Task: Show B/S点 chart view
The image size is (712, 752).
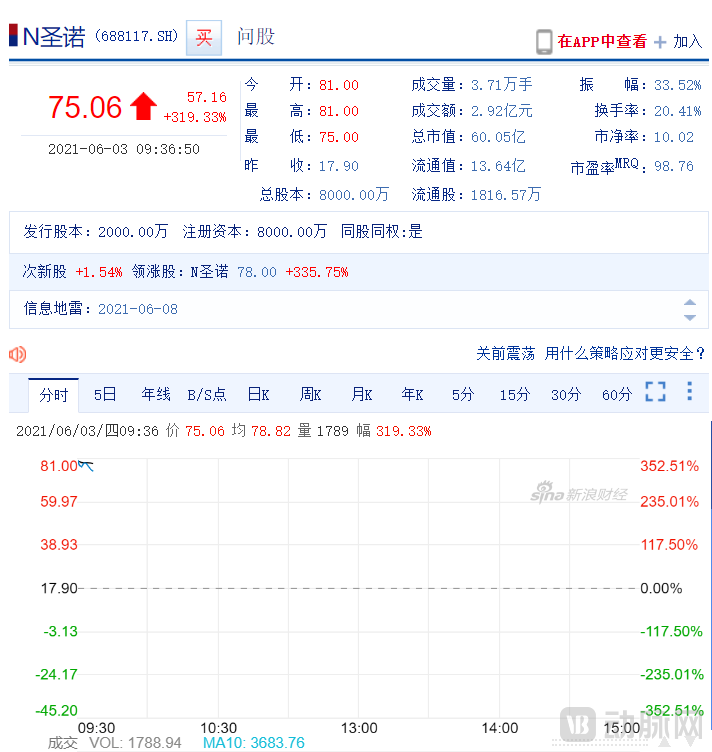Action: (x=207, y=395)
